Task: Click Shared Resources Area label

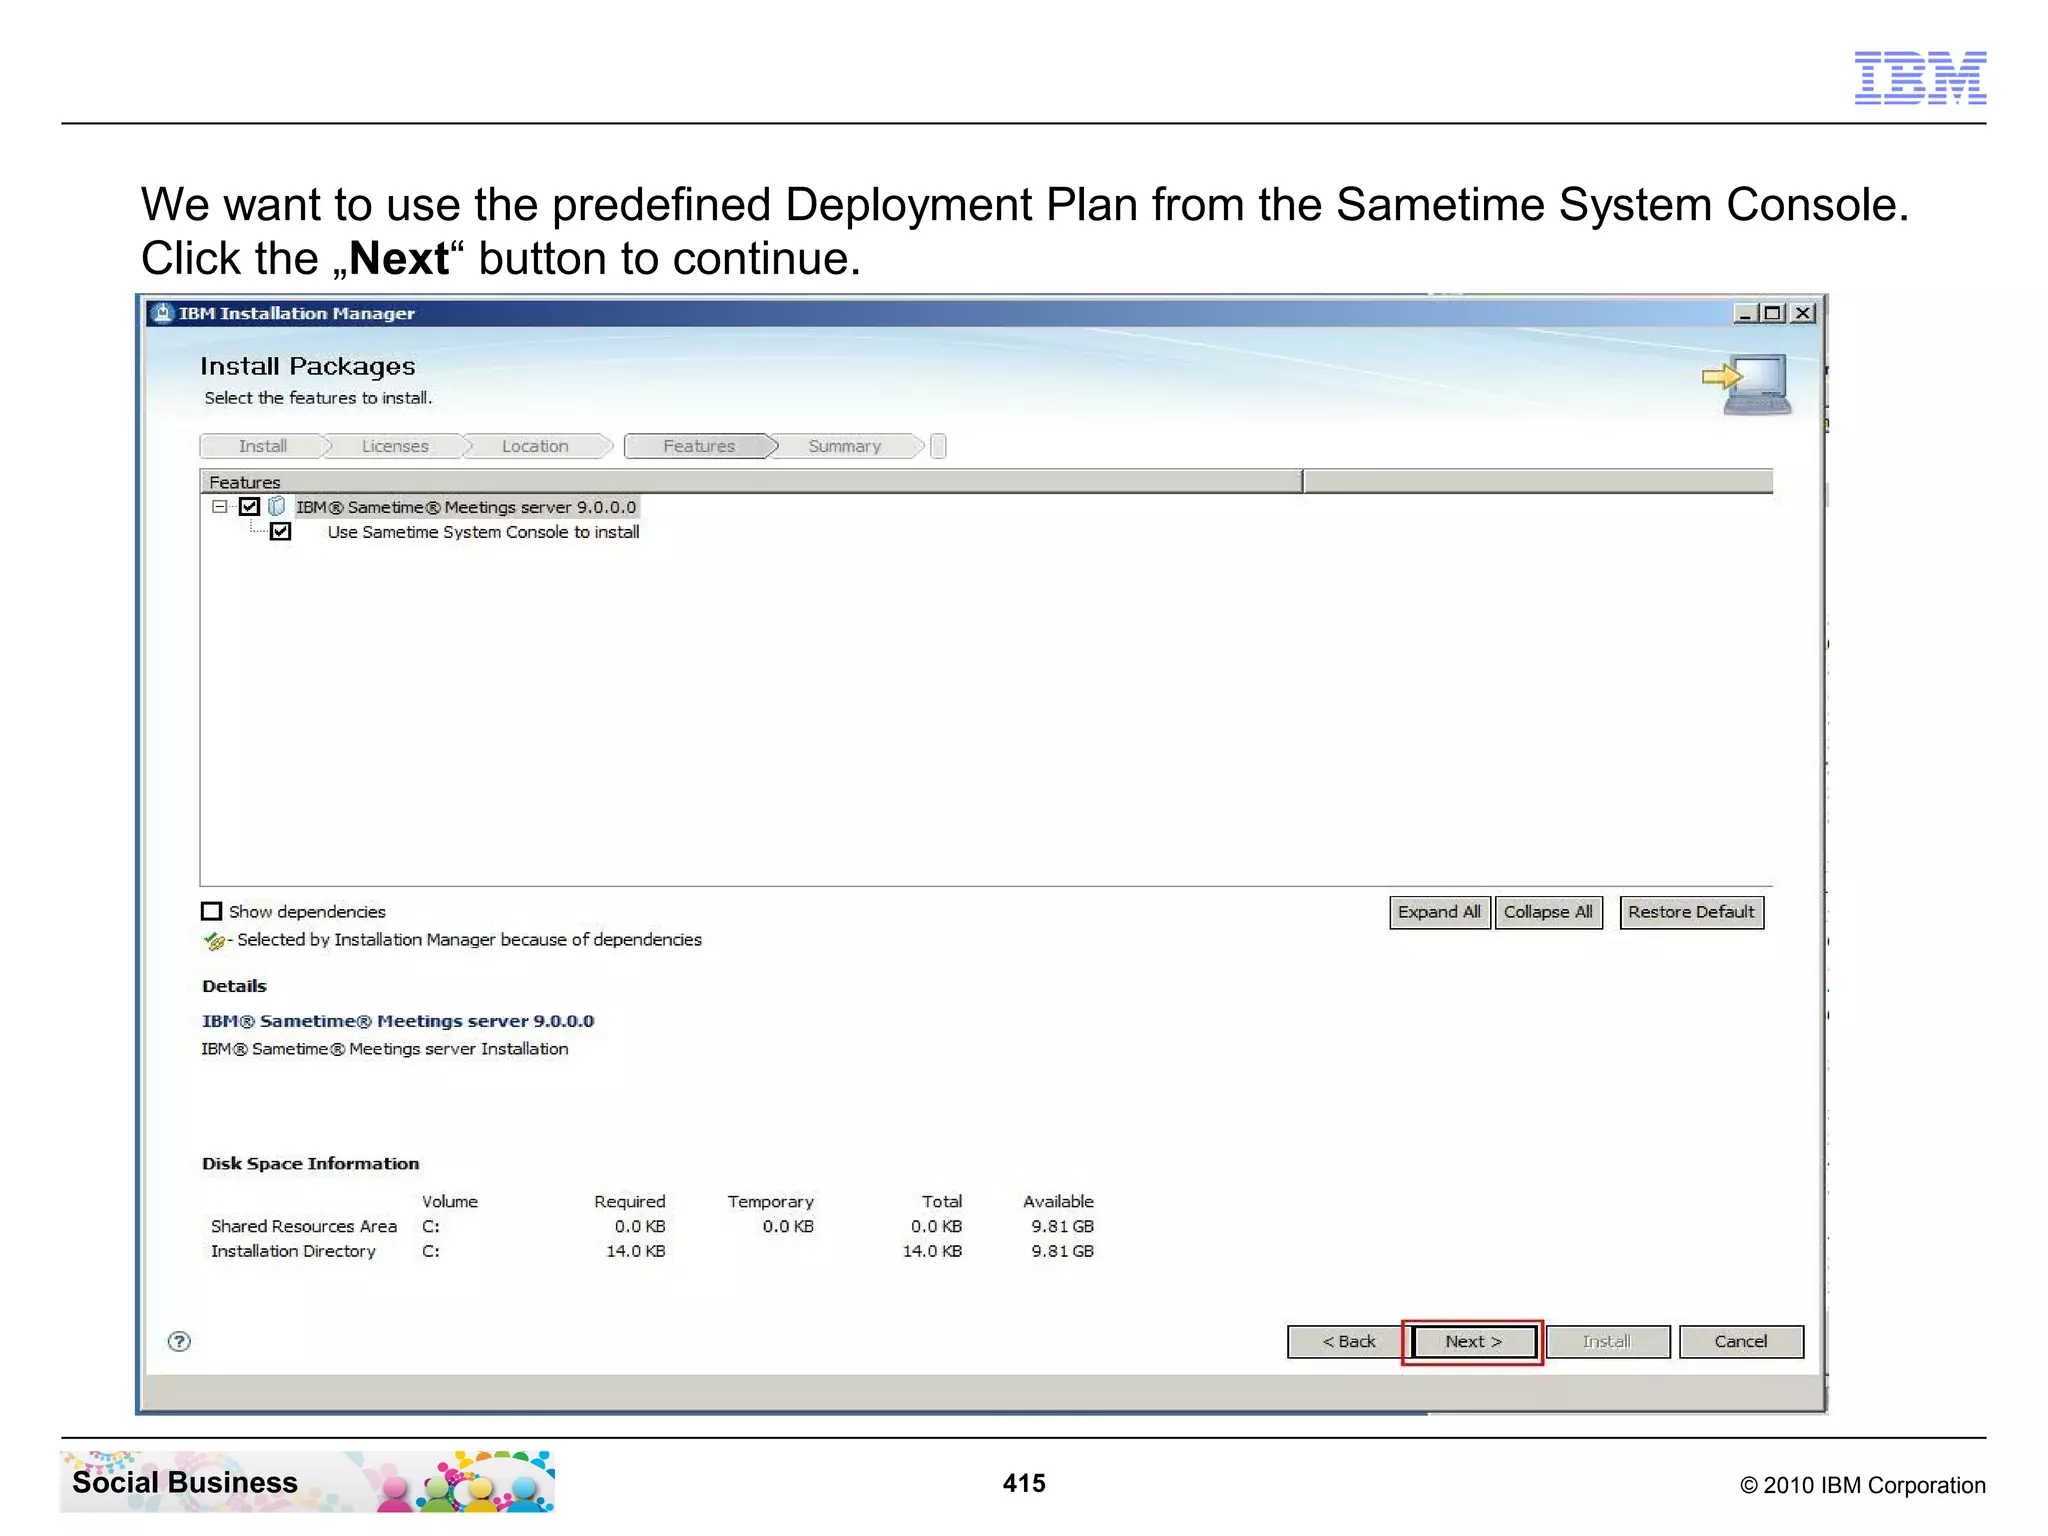Action: click(x=304, y=1226)
